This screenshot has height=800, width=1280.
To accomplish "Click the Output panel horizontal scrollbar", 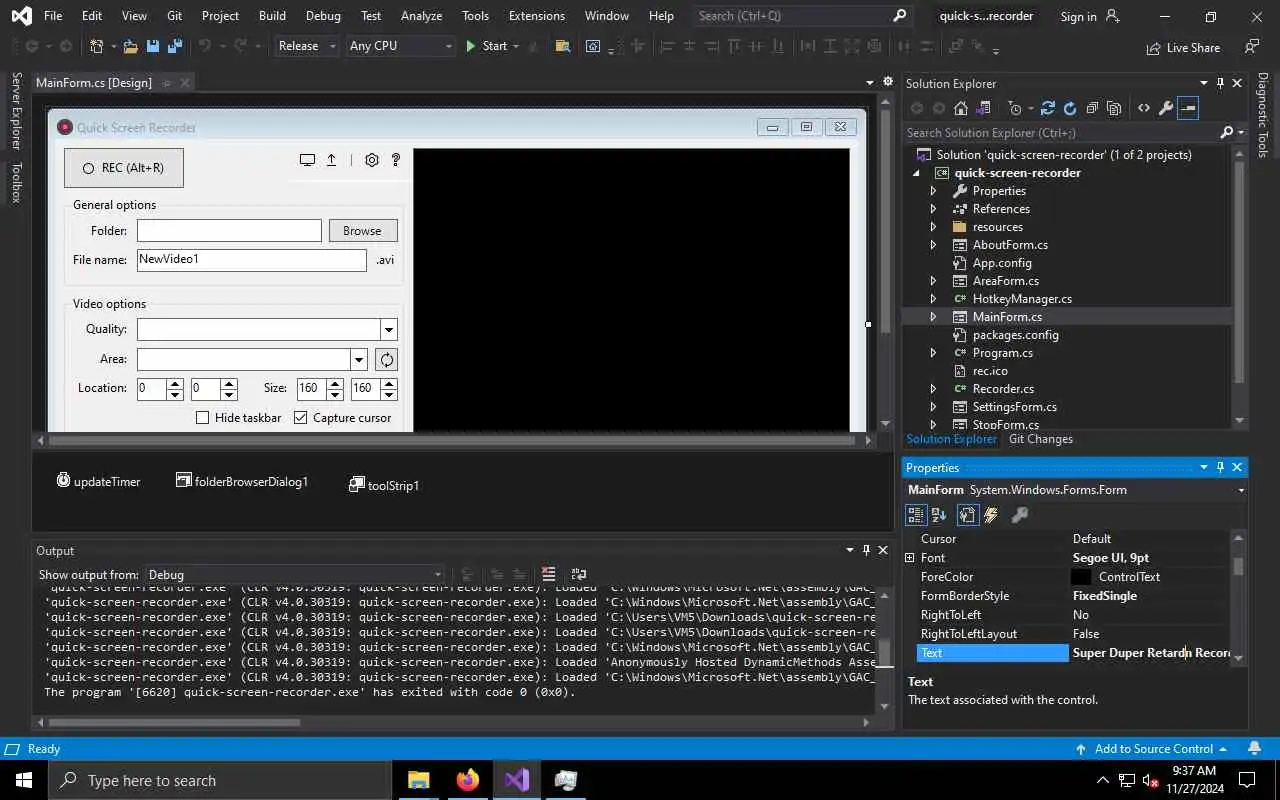I will pyautogui.click(x=173, y=722).
